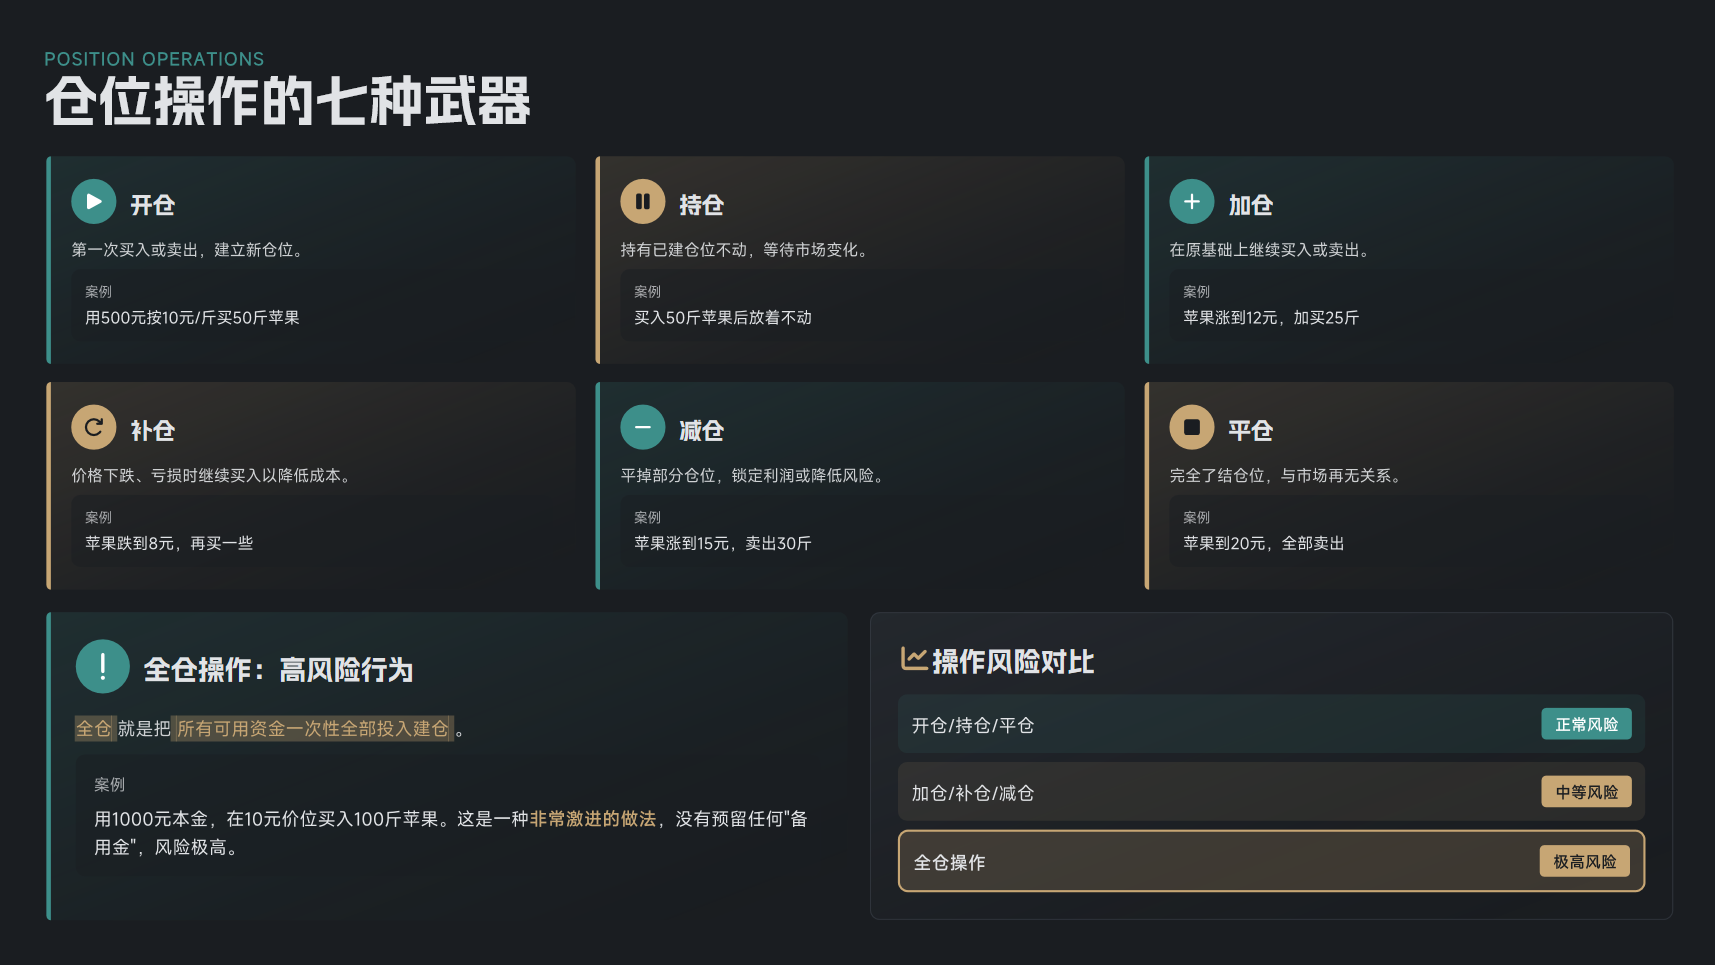The height and width of the screenshot is (965, 1715).
Task: Click the 极高风险 badge
Action: 1584,861
